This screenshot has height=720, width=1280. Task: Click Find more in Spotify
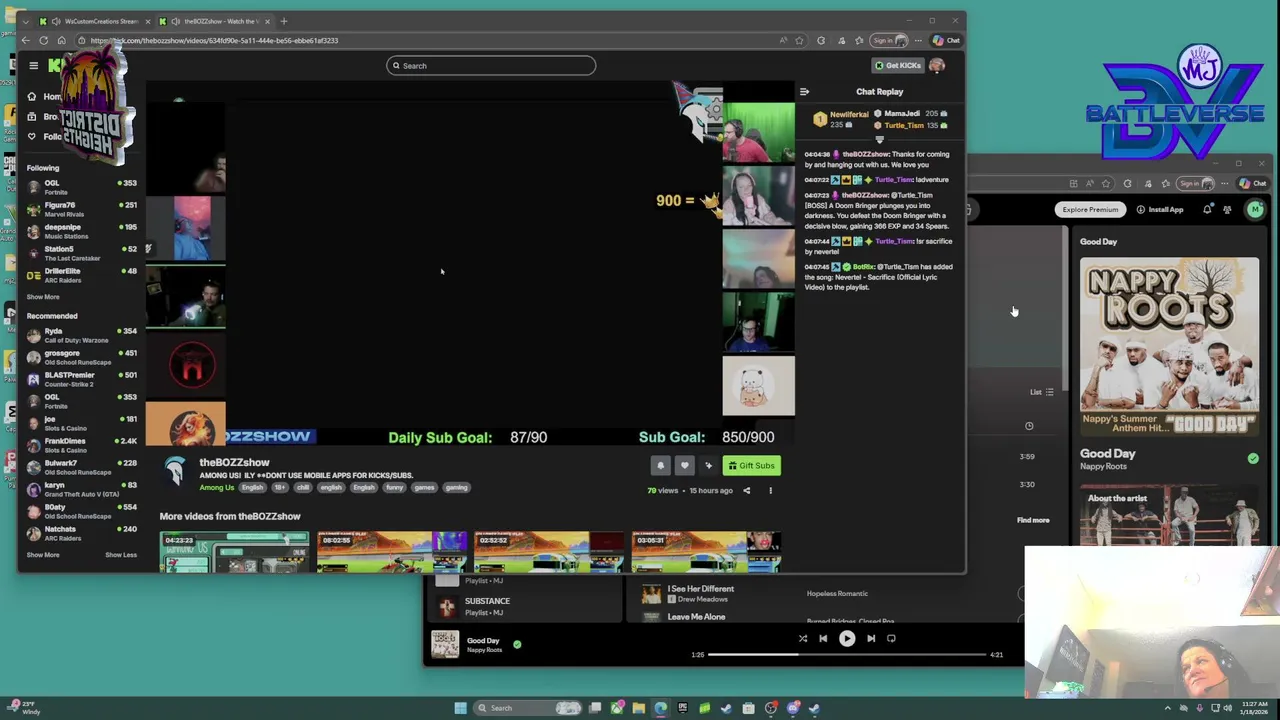[1033, 520]
